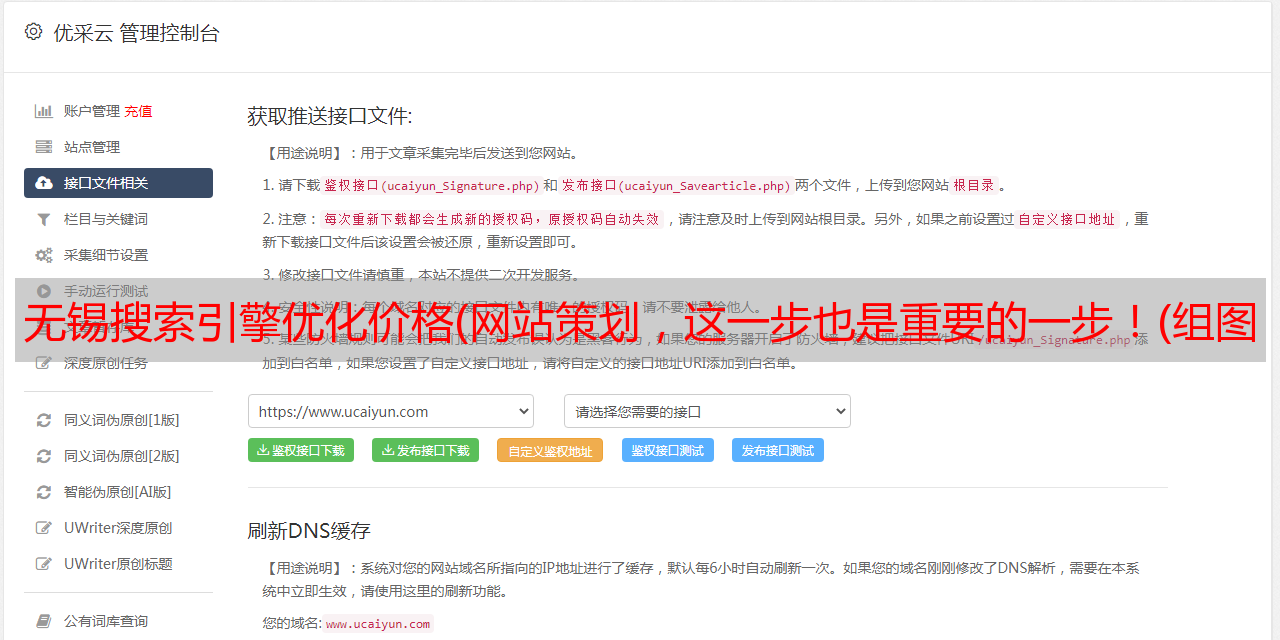Click the gear icon beside 优采云 管理控制台
This screenshot has width=1280, height=640.
click(34, 32)
